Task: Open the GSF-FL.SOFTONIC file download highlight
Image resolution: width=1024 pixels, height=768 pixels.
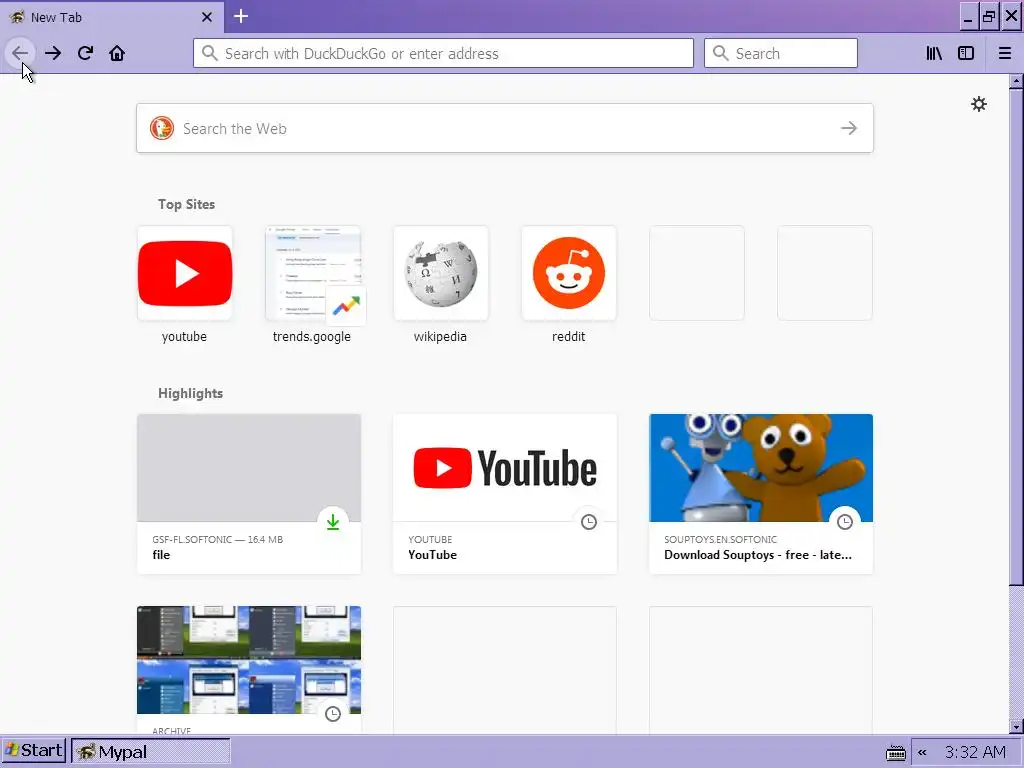Action: point(249,494)
